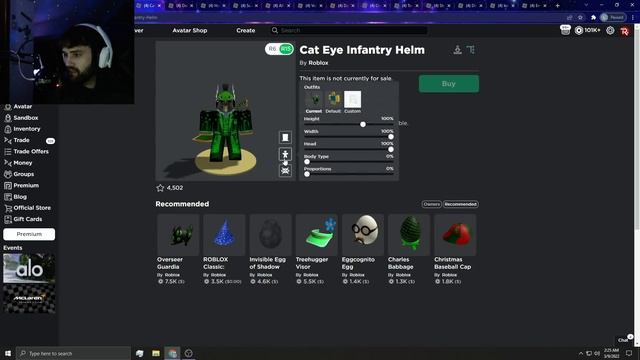This screenshot has width=640, height=360.
Task: Open Groups in the sidebar
Action: [24, 174]
